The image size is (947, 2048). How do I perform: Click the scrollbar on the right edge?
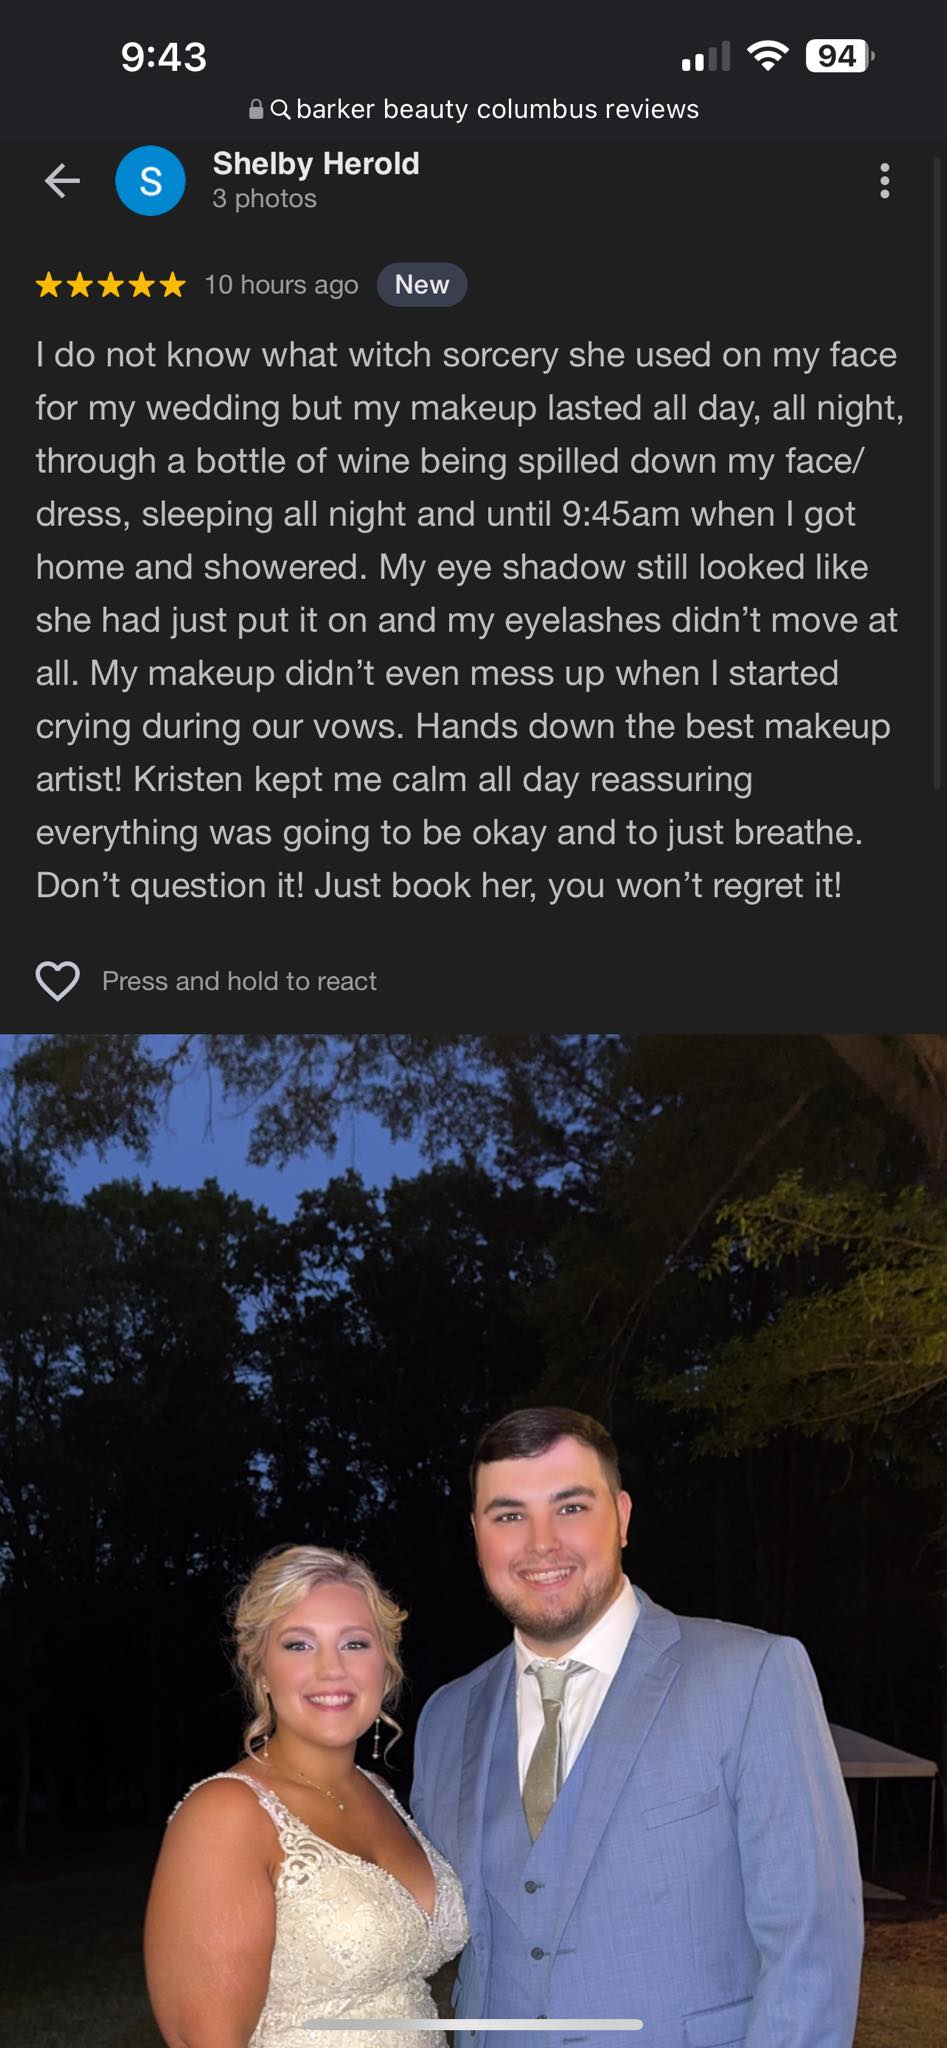point(937,470)
